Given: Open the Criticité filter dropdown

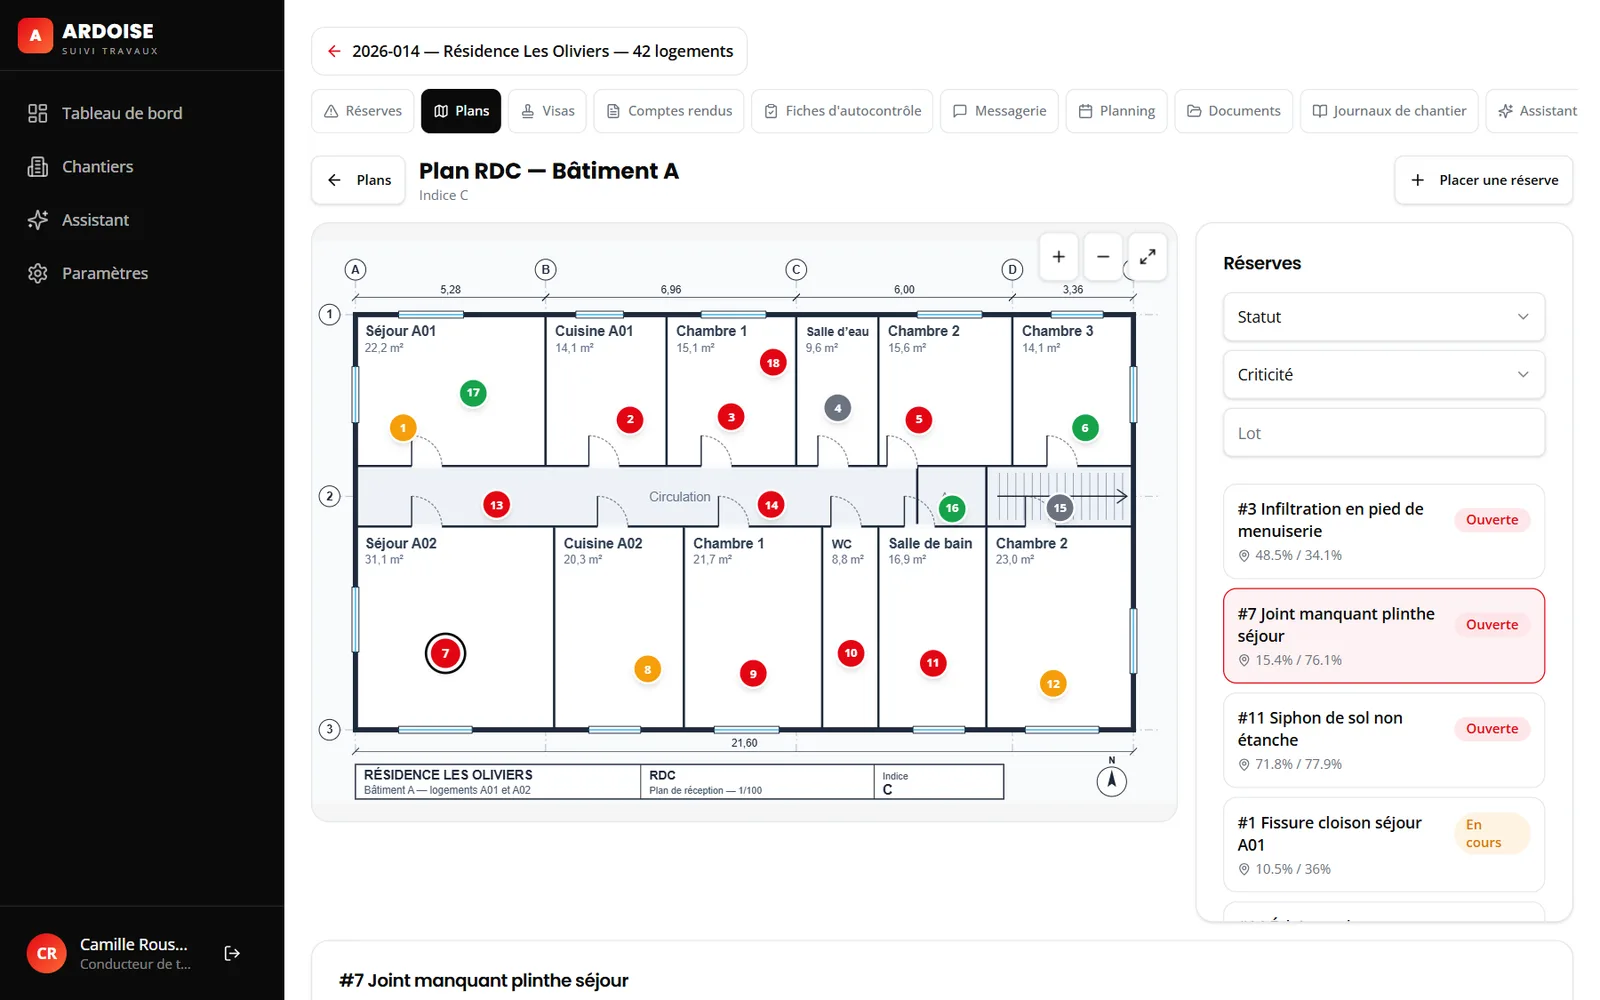Looking at the screenshot, I should pos(1384,375).
